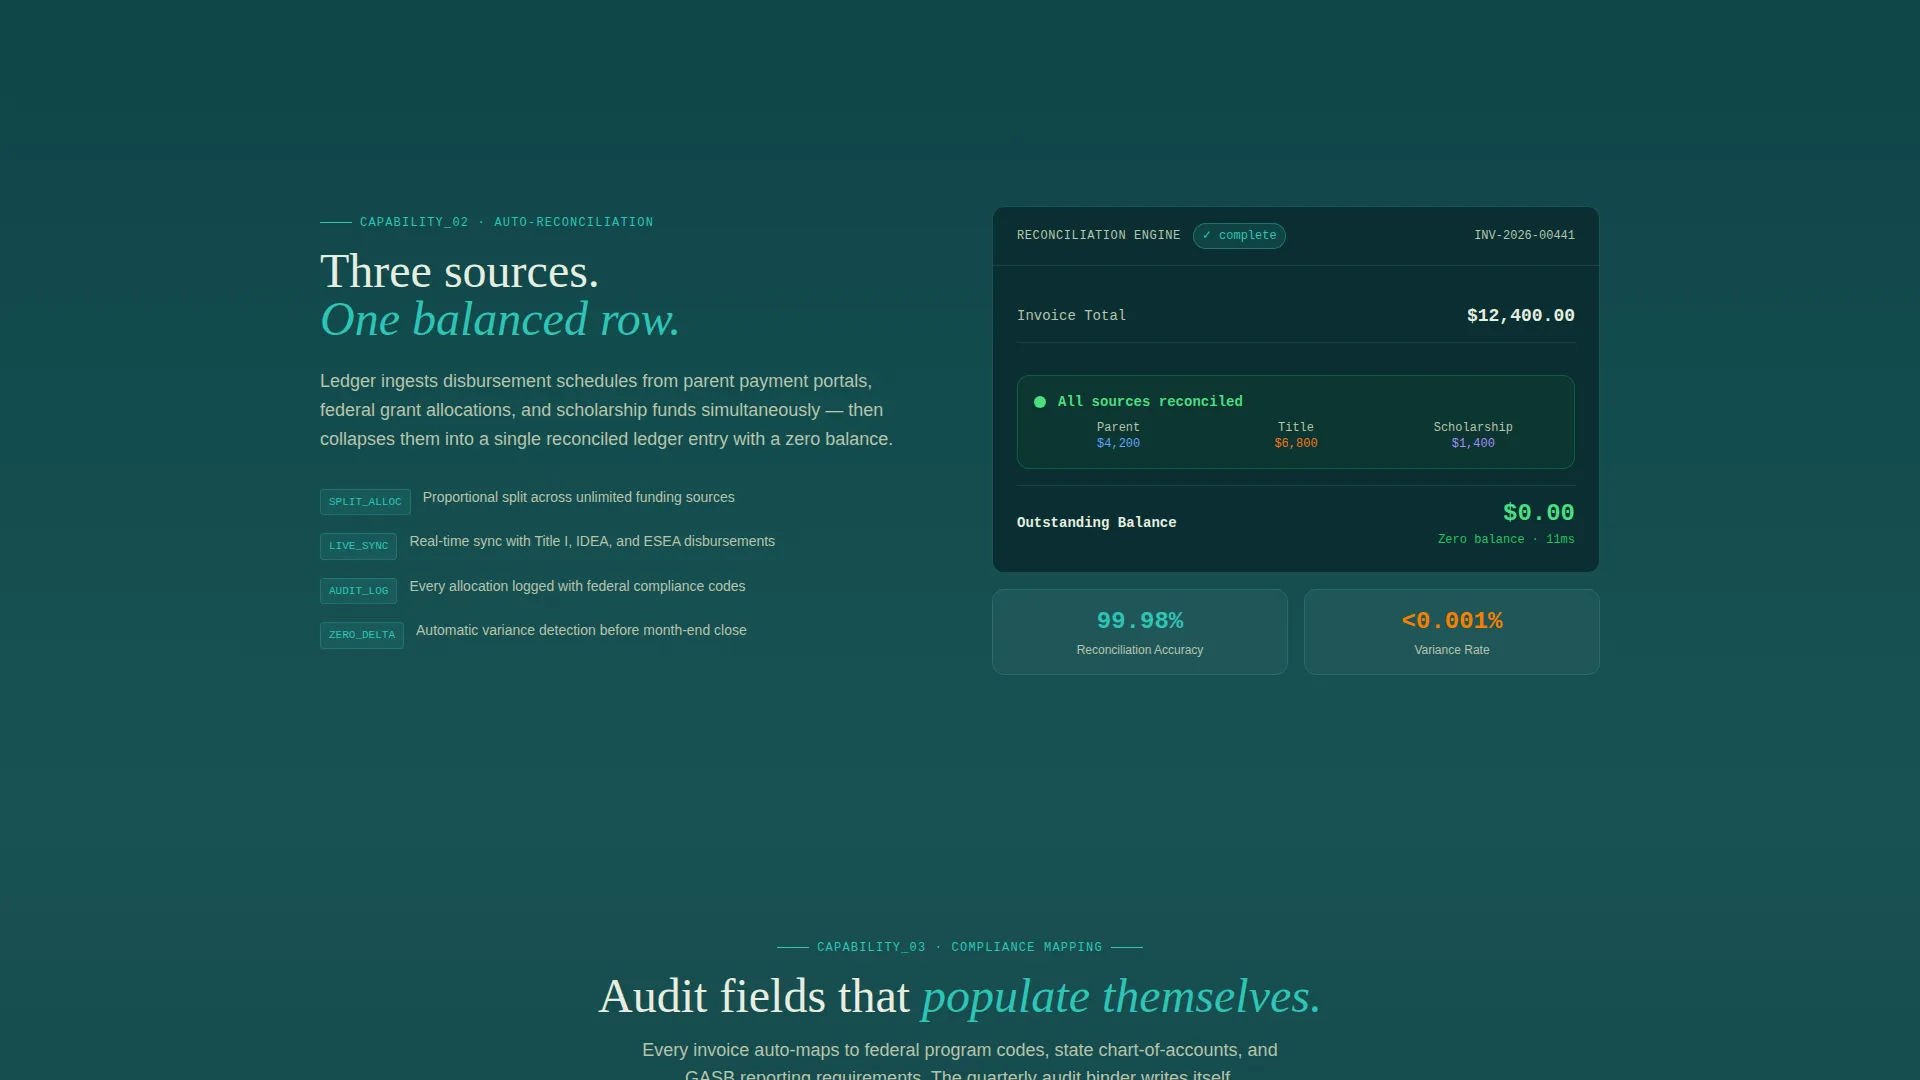1920x1080 pixels.
Task: Click the CAPABILITY_02 · AUTO-RECONCILIATION eyebrow
Action: click(506, 222)
